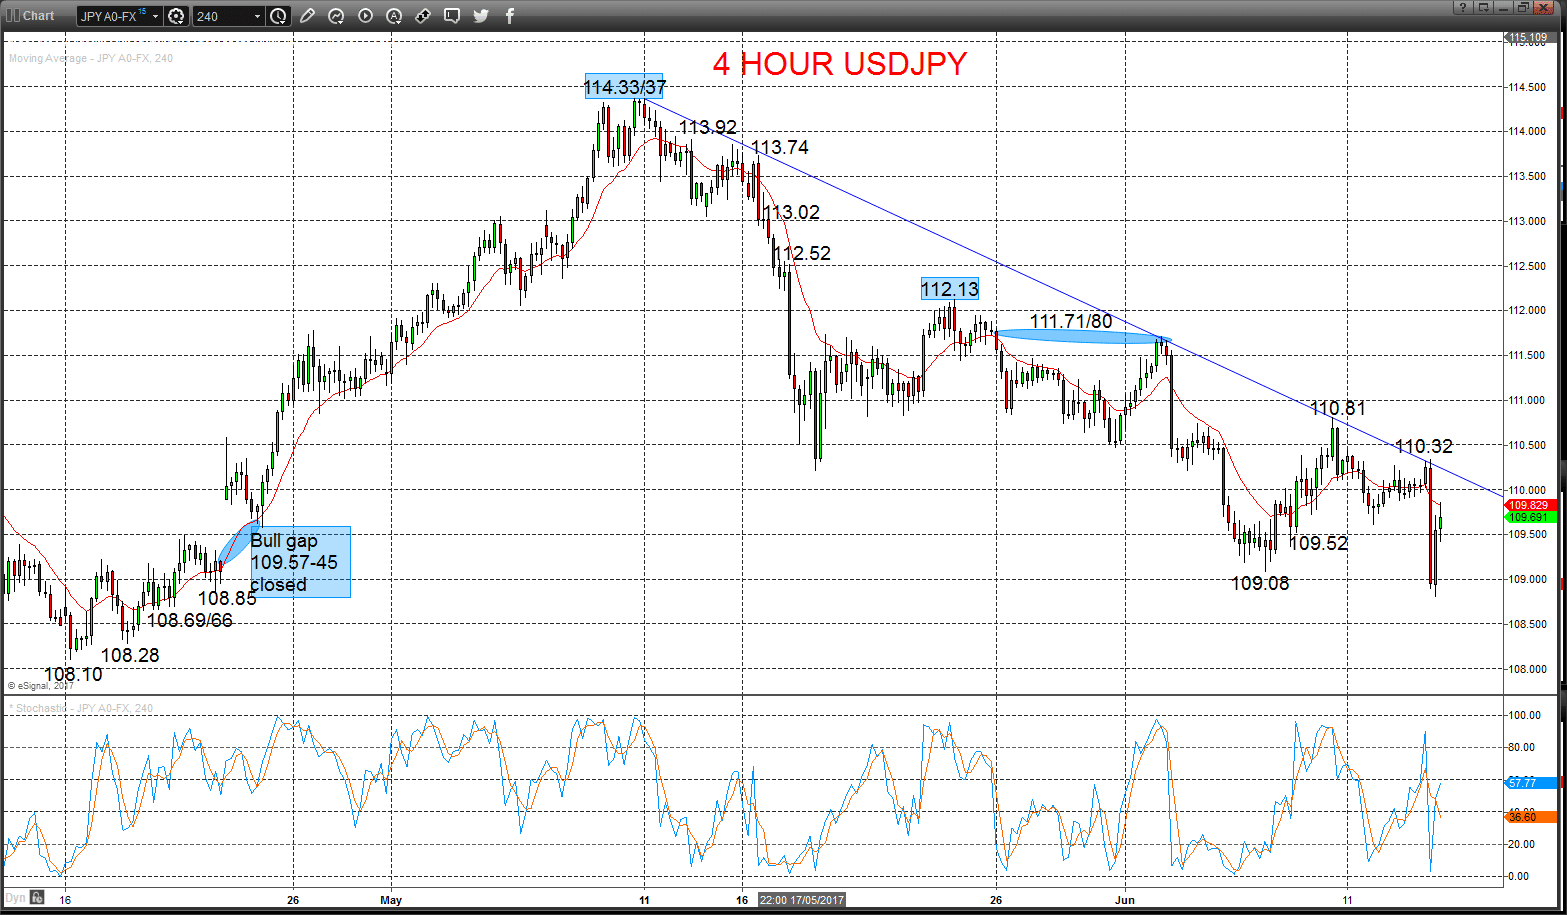Select the blue ellipse near 111.71/80
Image resolution: width=1567 pixels, height=915 pixels.
(1084, 337)
